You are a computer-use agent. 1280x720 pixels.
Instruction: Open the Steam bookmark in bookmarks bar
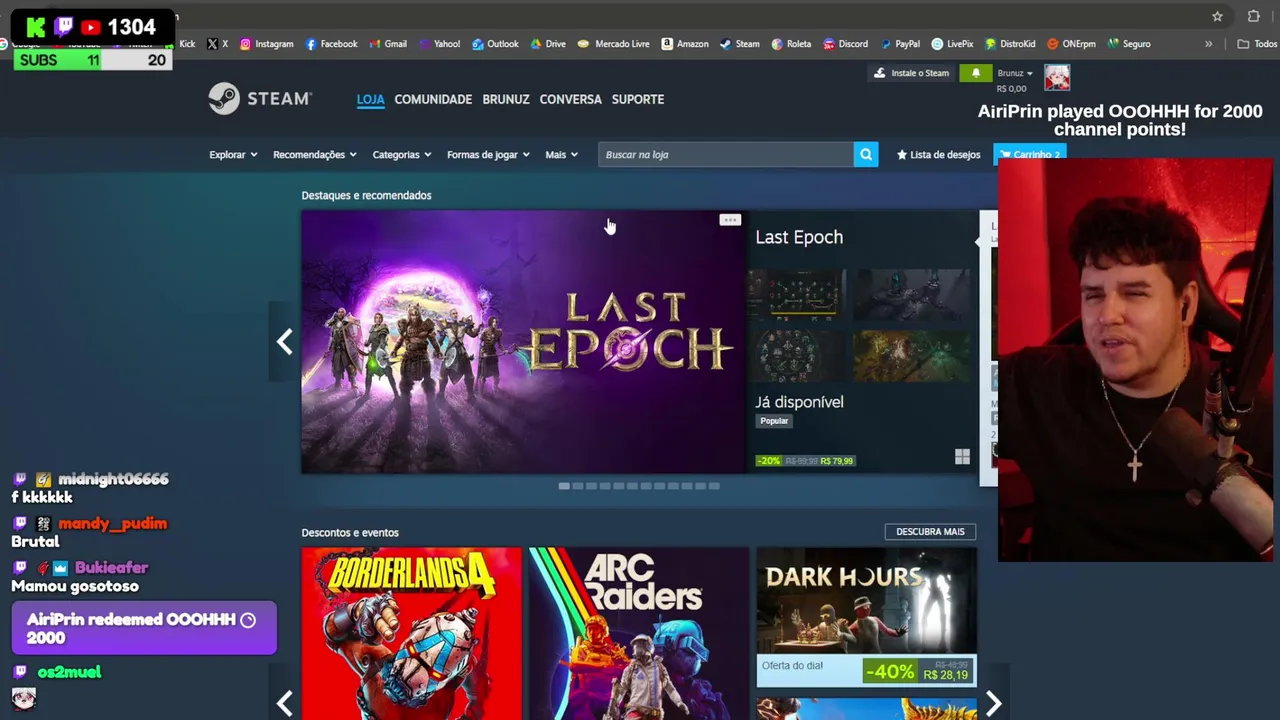(x=740, y=44)
